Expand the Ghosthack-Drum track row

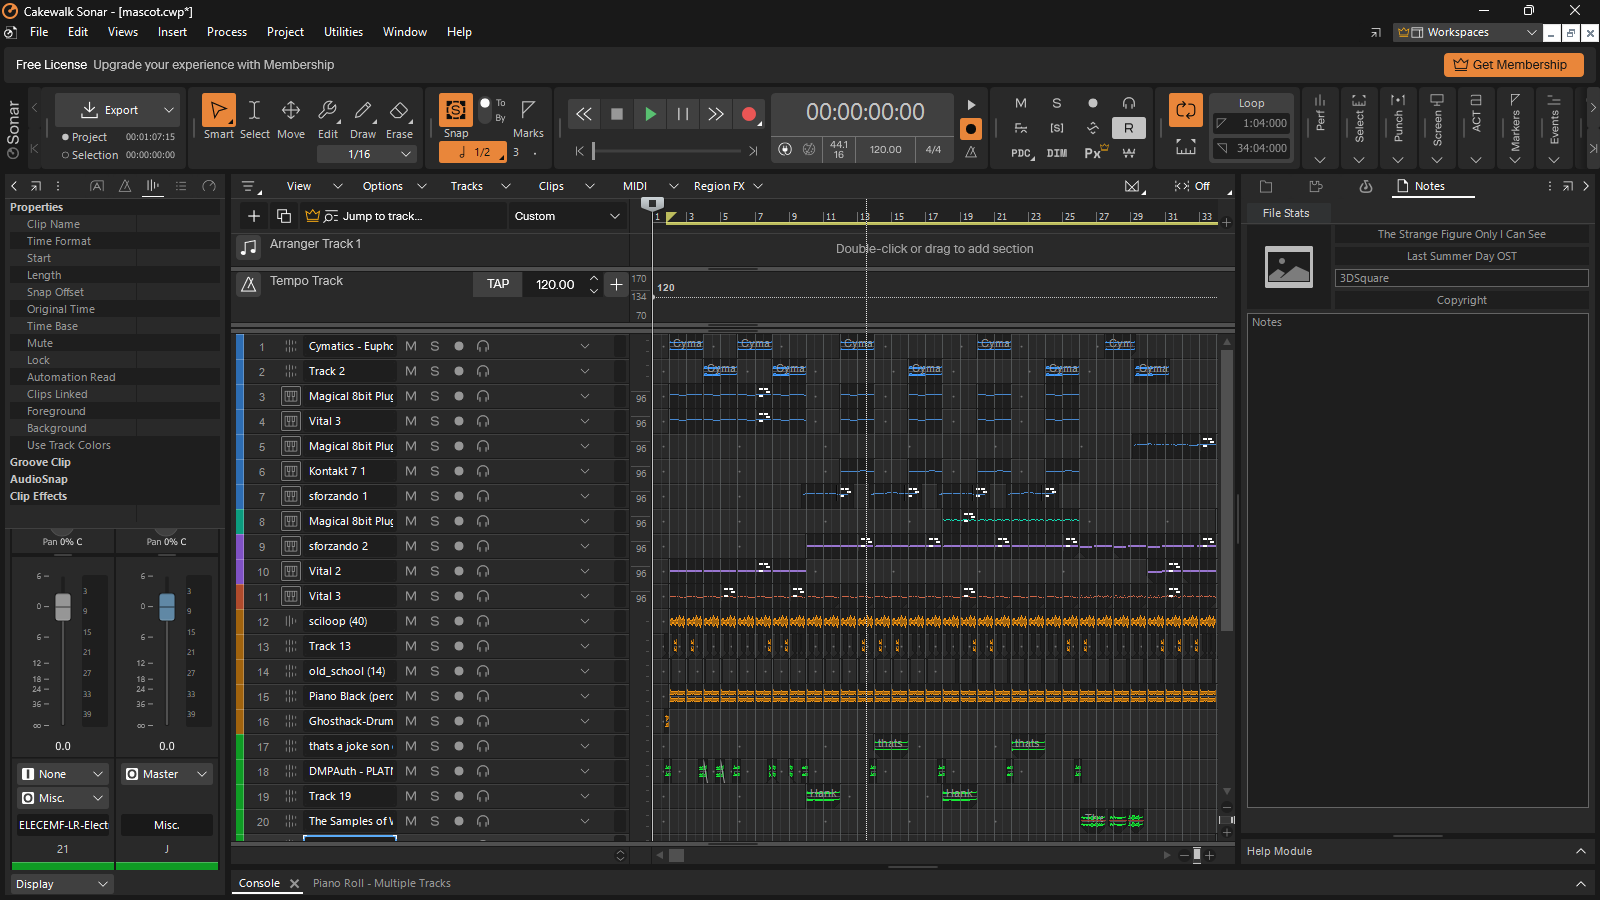(585, 721)
